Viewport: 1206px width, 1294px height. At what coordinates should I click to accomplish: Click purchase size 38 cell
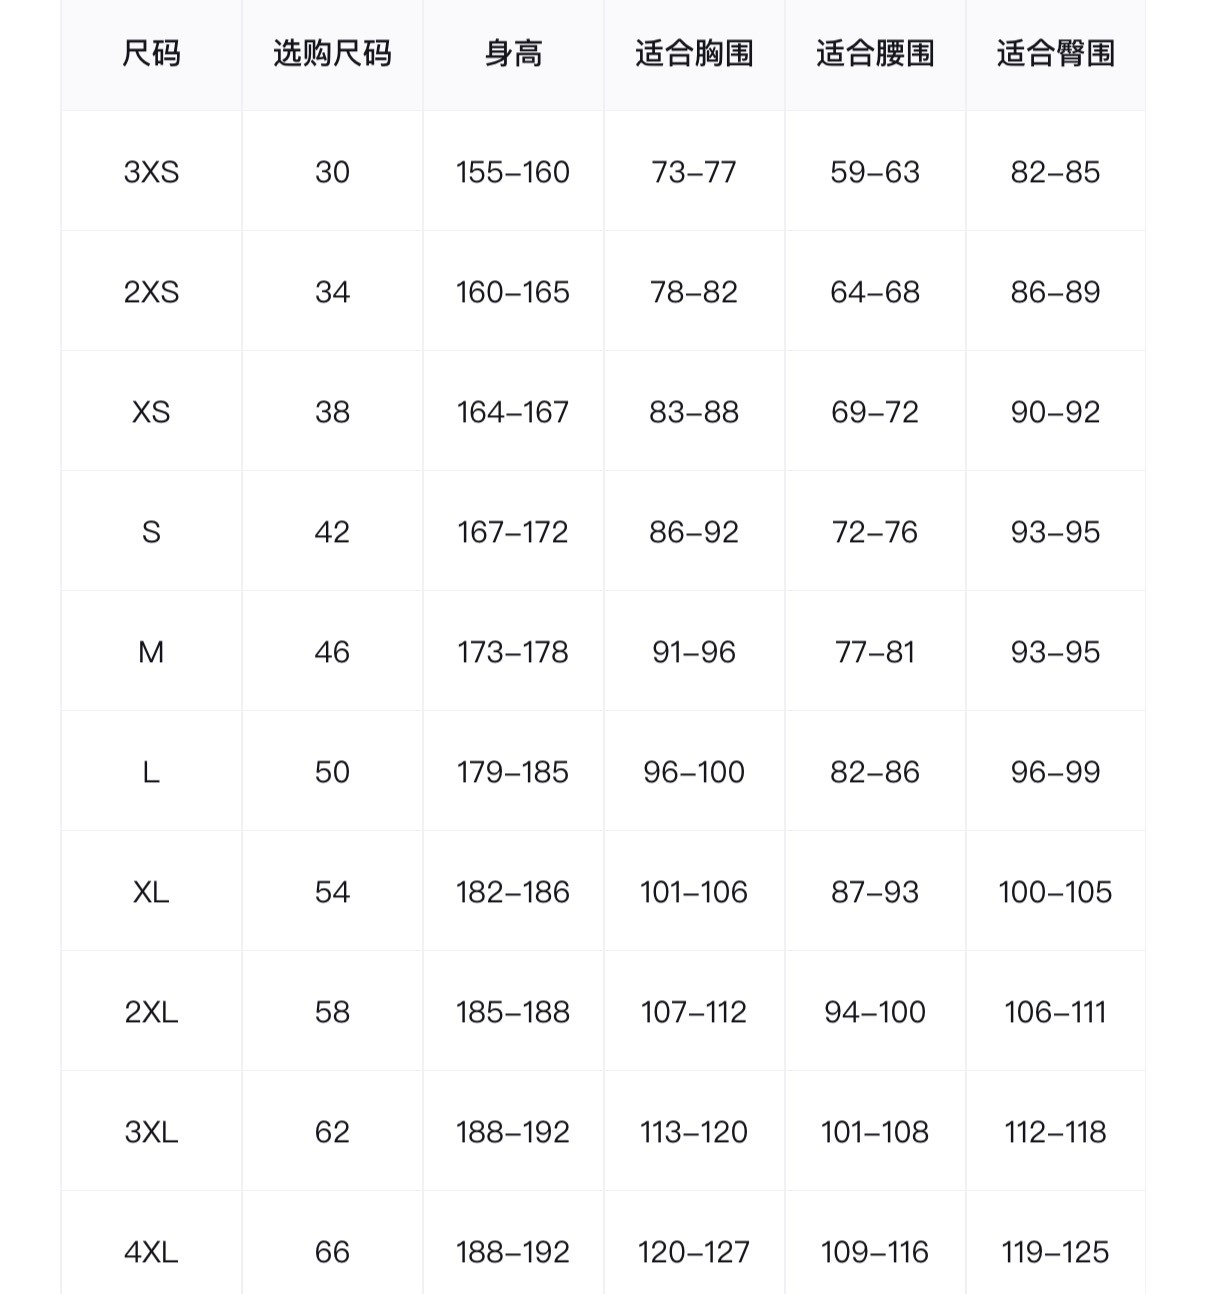[x=332, y=412]
